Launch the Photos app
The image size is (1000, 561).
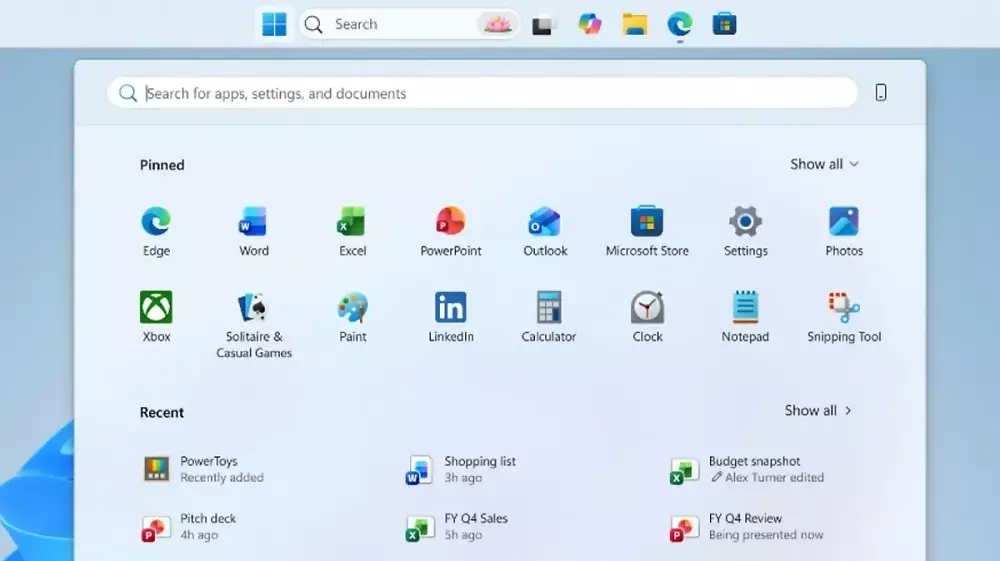(x=844, y=231)
